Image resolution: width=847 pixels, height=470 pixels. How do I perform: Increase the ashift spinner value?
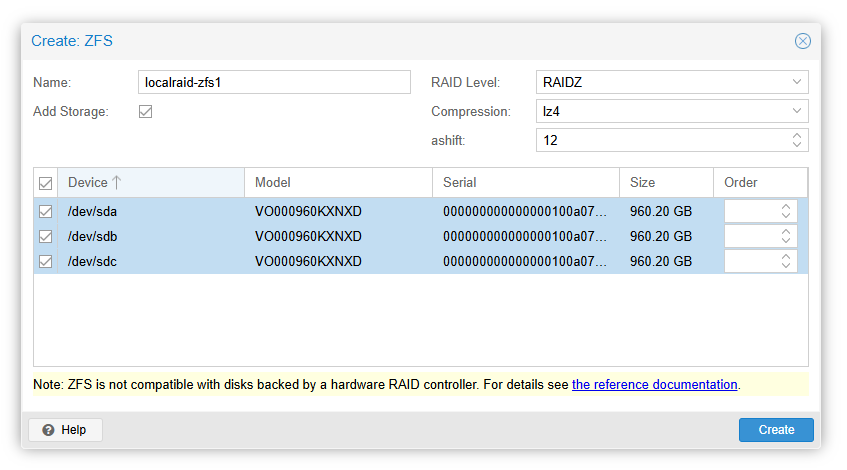tap(797, 136)
